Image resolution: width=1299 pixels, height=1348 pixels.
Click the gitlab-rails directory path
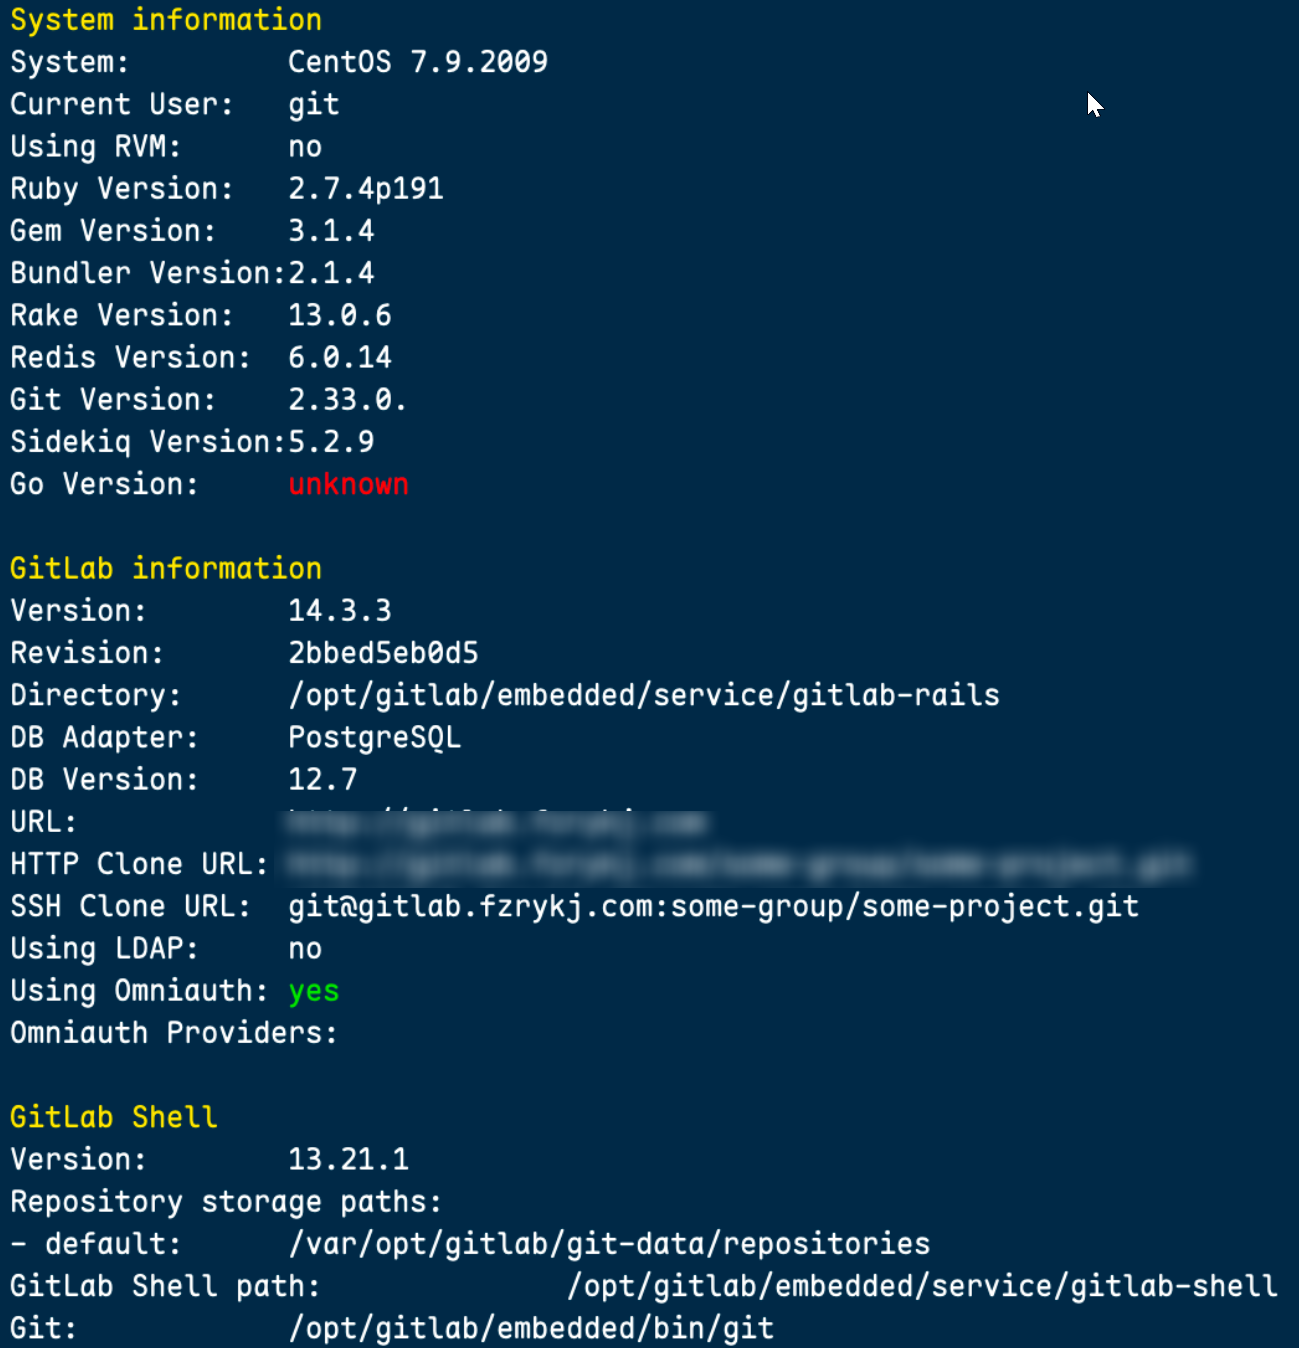coord(644,695)
